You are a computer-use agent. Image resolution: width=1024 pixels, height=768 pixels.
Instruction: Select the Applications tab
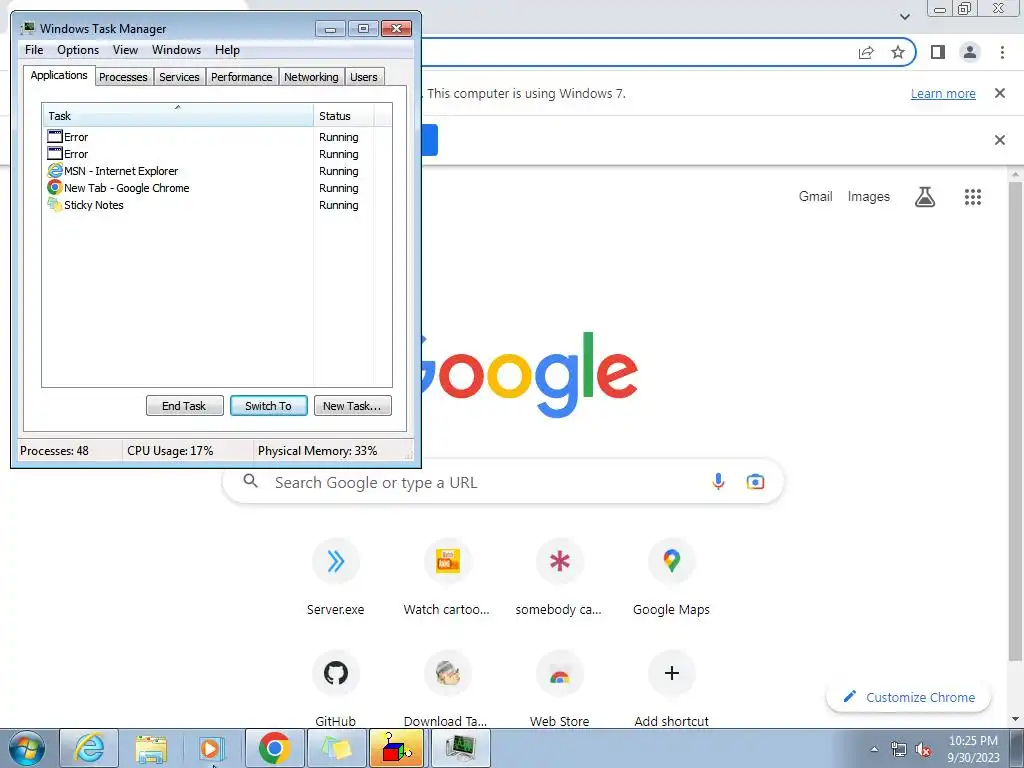pos(59,75)
